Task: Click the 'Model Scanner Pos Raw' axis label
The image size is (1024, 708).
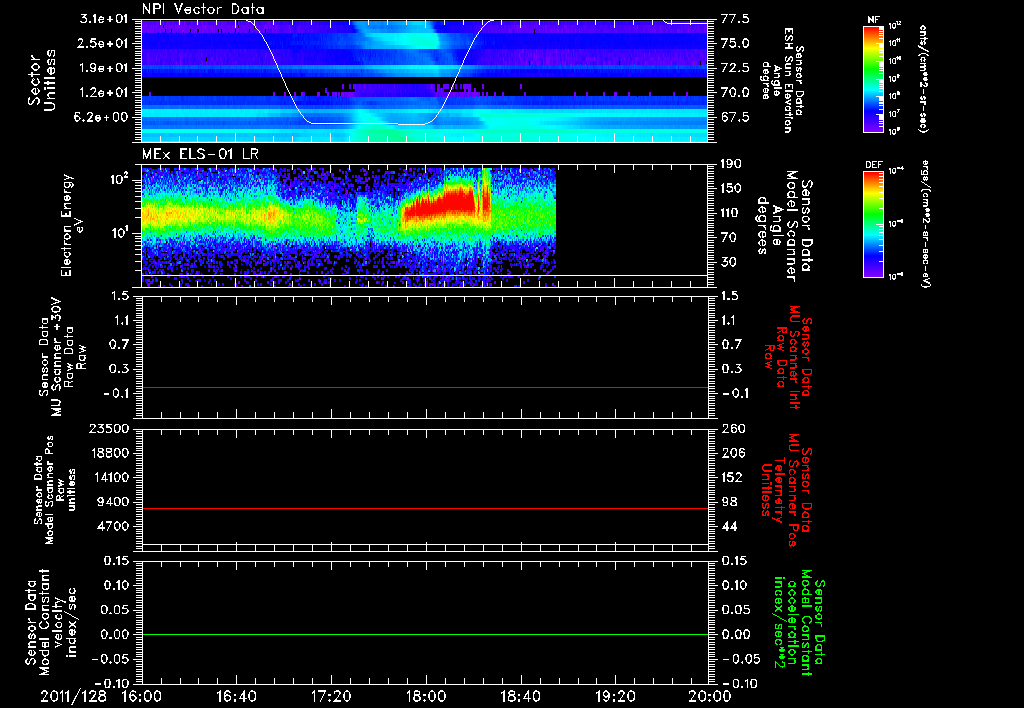Action: (55, 490)
